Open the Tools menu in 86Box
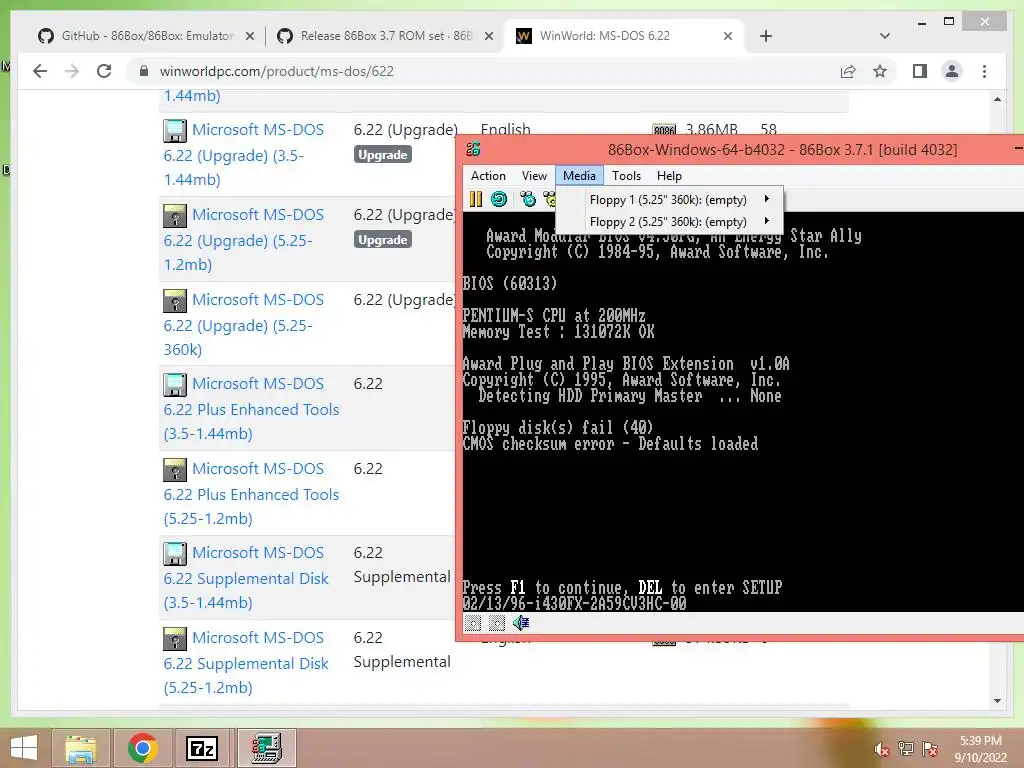Image resolution: width=1024 pixels, height=768 pixels. (626, 176)
